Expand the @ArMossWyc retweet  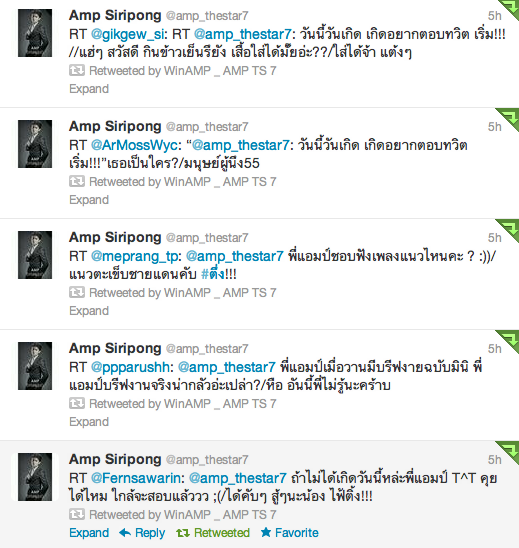(89, 200)
